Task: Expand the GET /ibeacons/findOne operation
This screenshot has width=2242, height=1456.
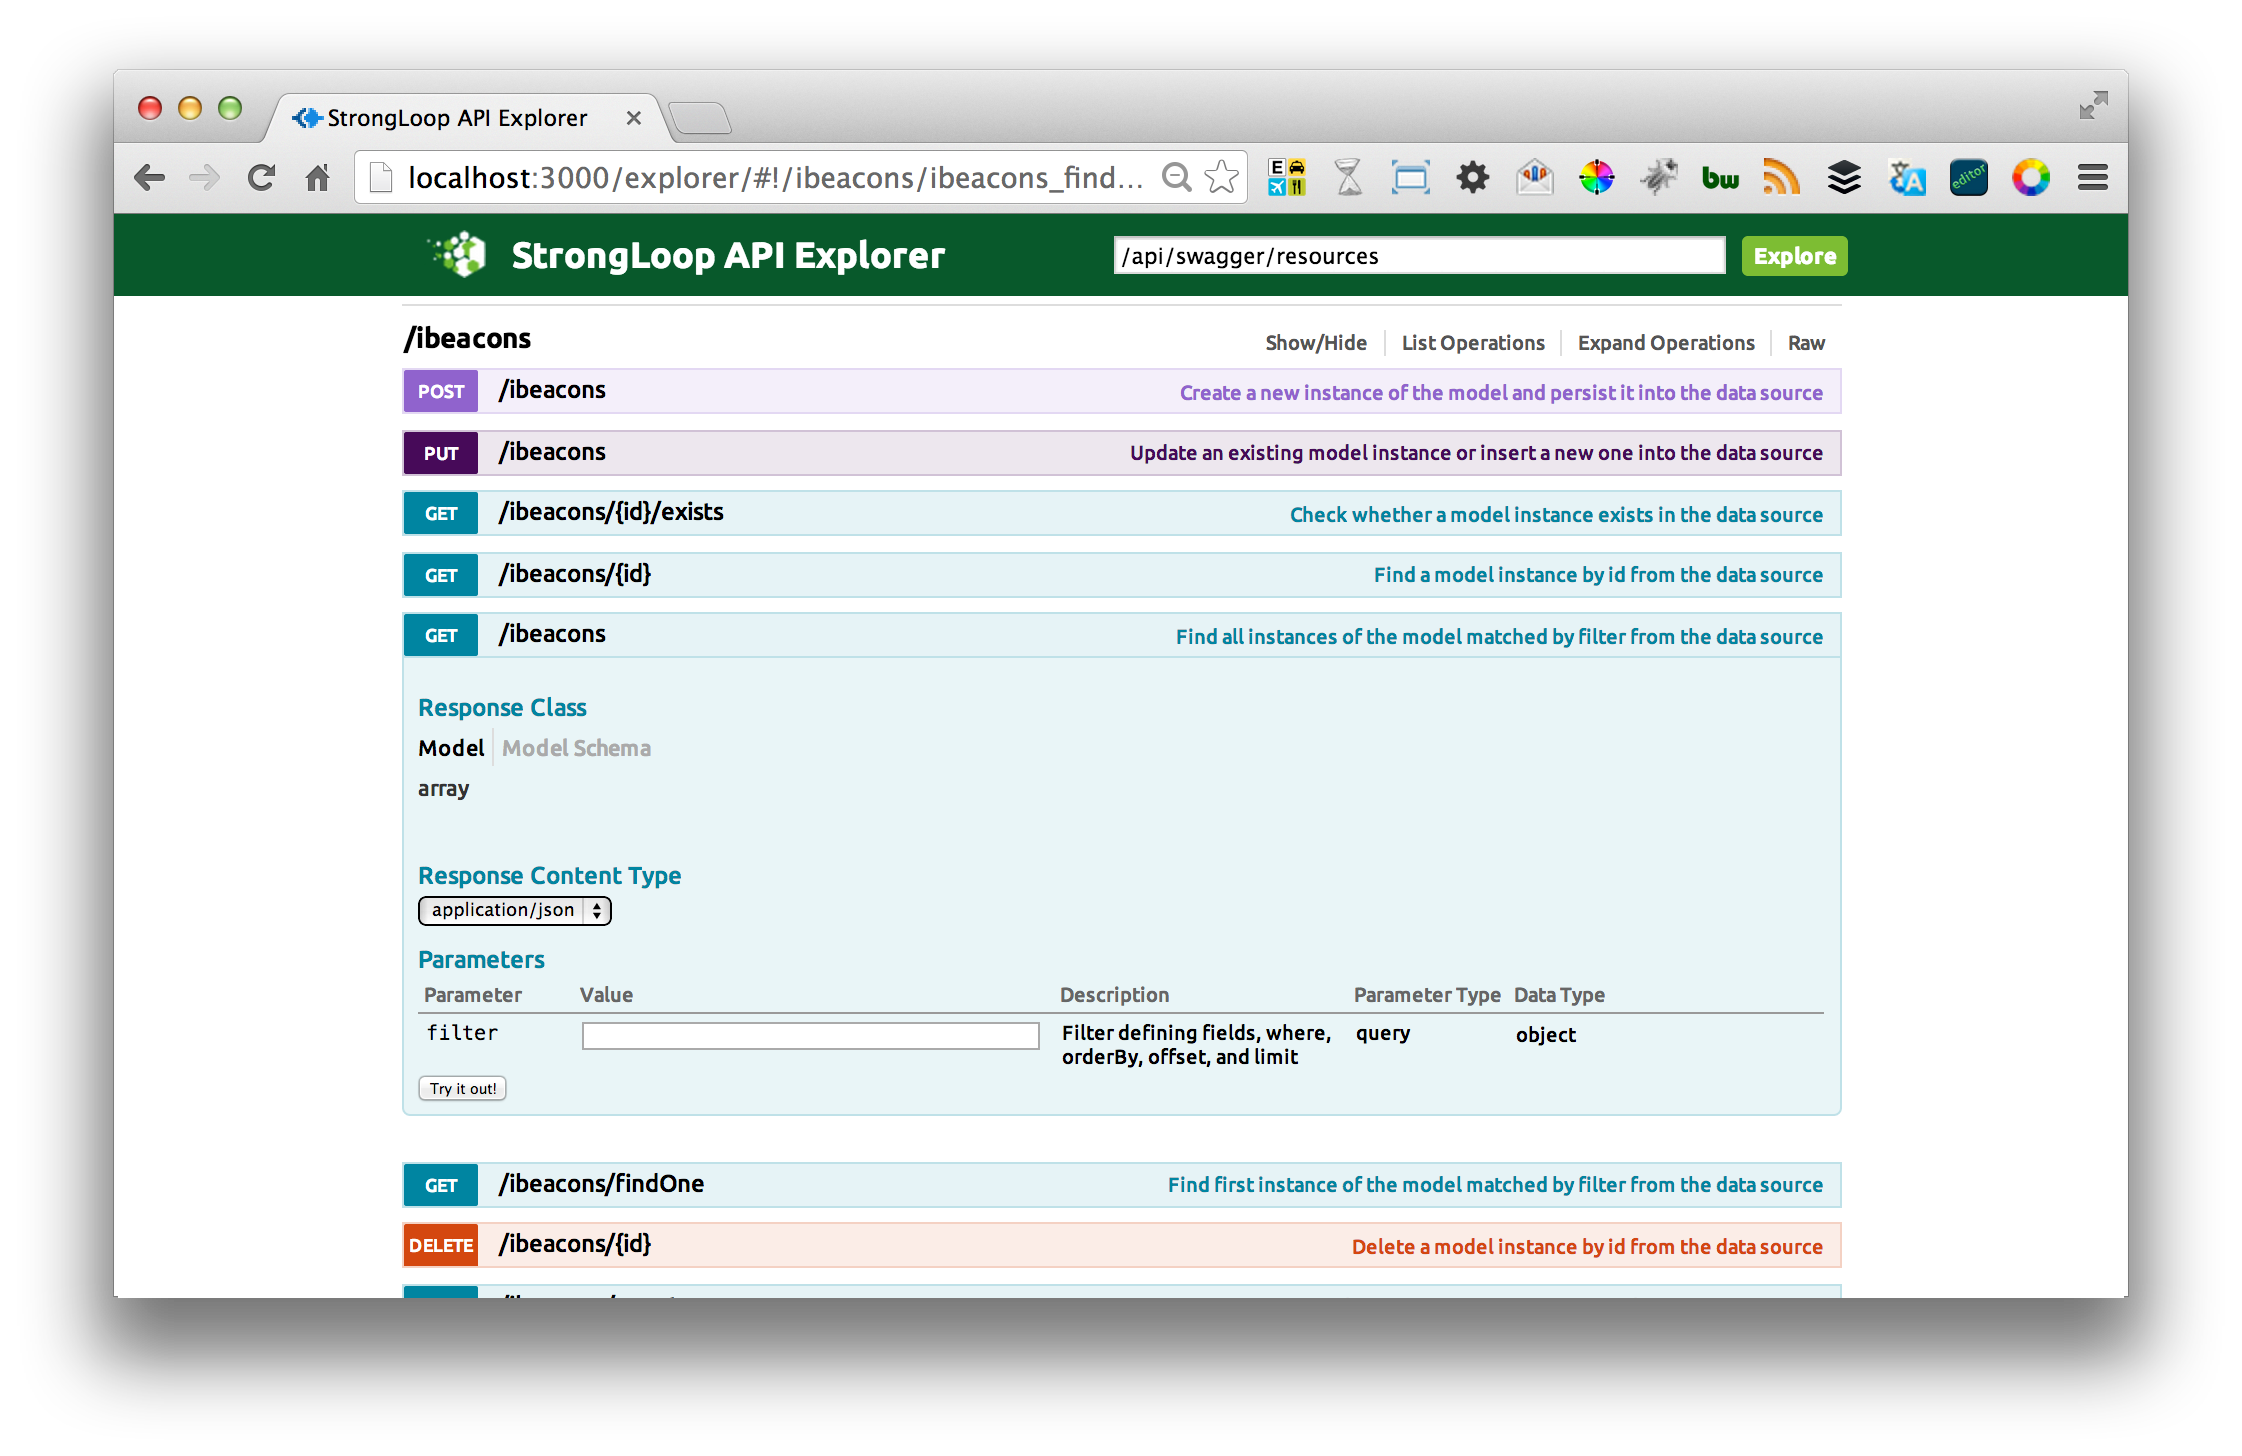Action: (x=601, y=1185)
